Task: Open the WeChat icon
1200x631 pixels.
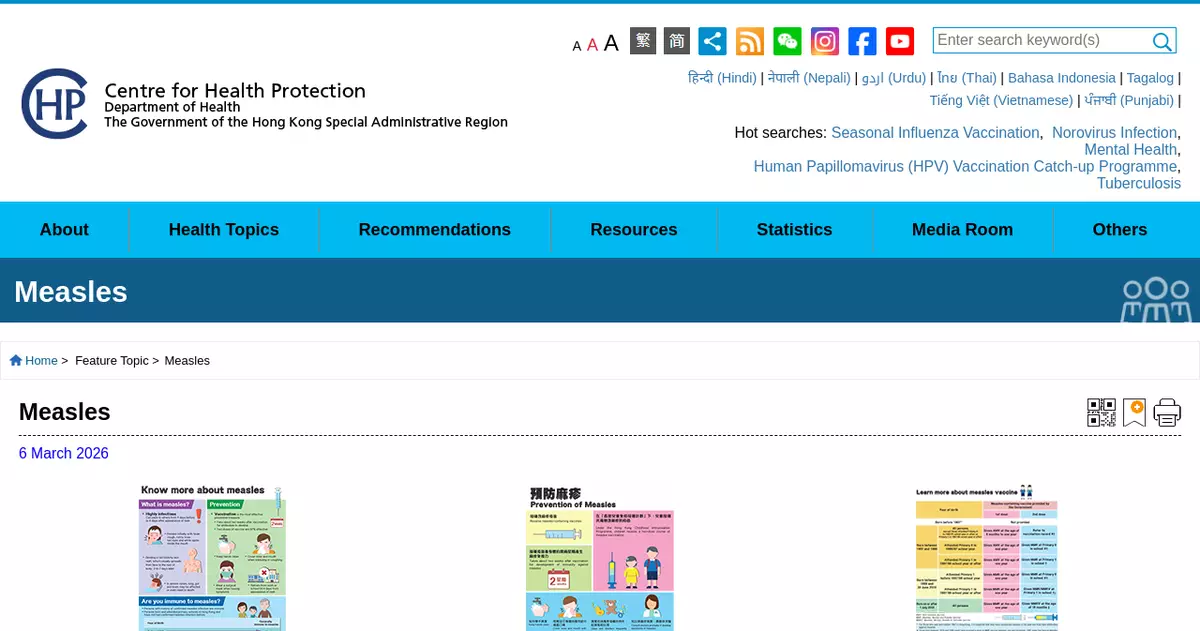Action: pos(787,41)
